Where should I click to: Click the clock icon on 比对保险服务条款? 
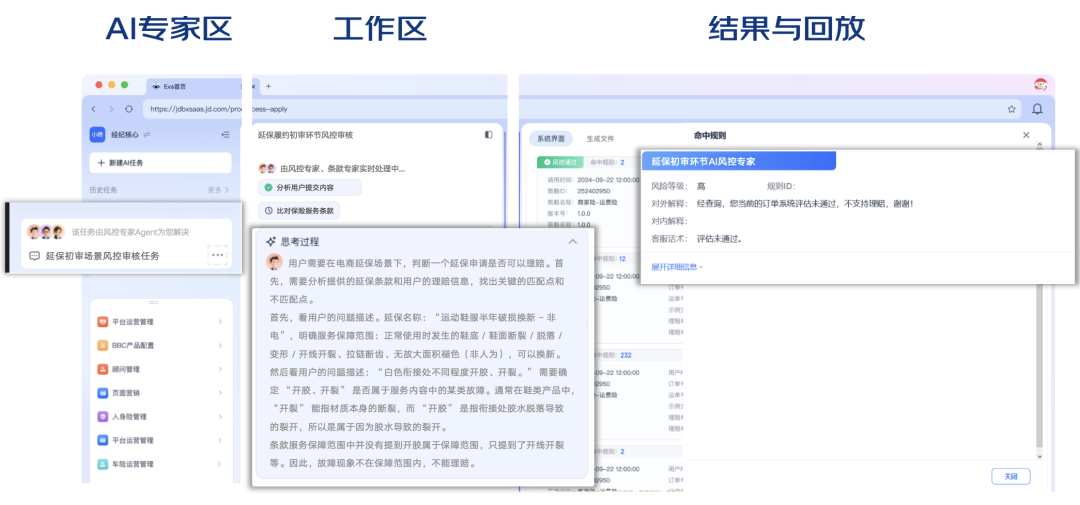[269, 212]
